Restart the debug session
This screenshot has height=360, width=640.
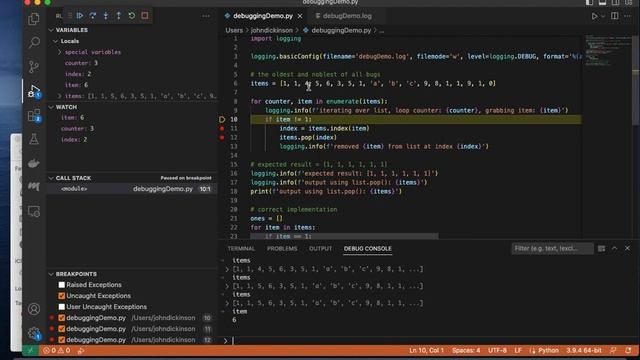click(132, 16)
